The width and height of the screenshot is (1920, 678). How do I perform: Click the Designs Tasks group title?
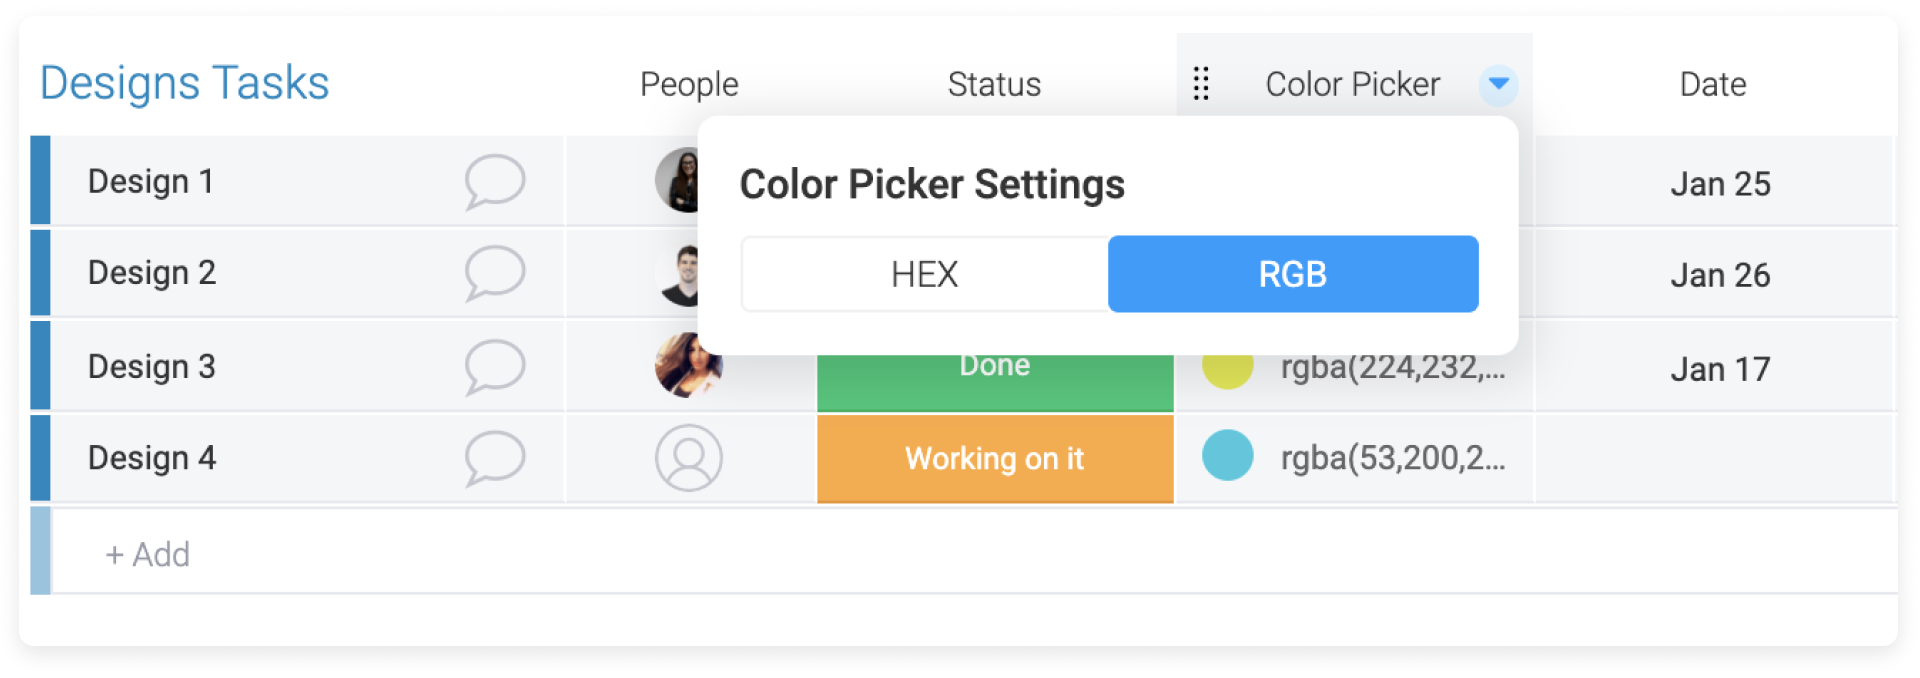pos(185,82)
